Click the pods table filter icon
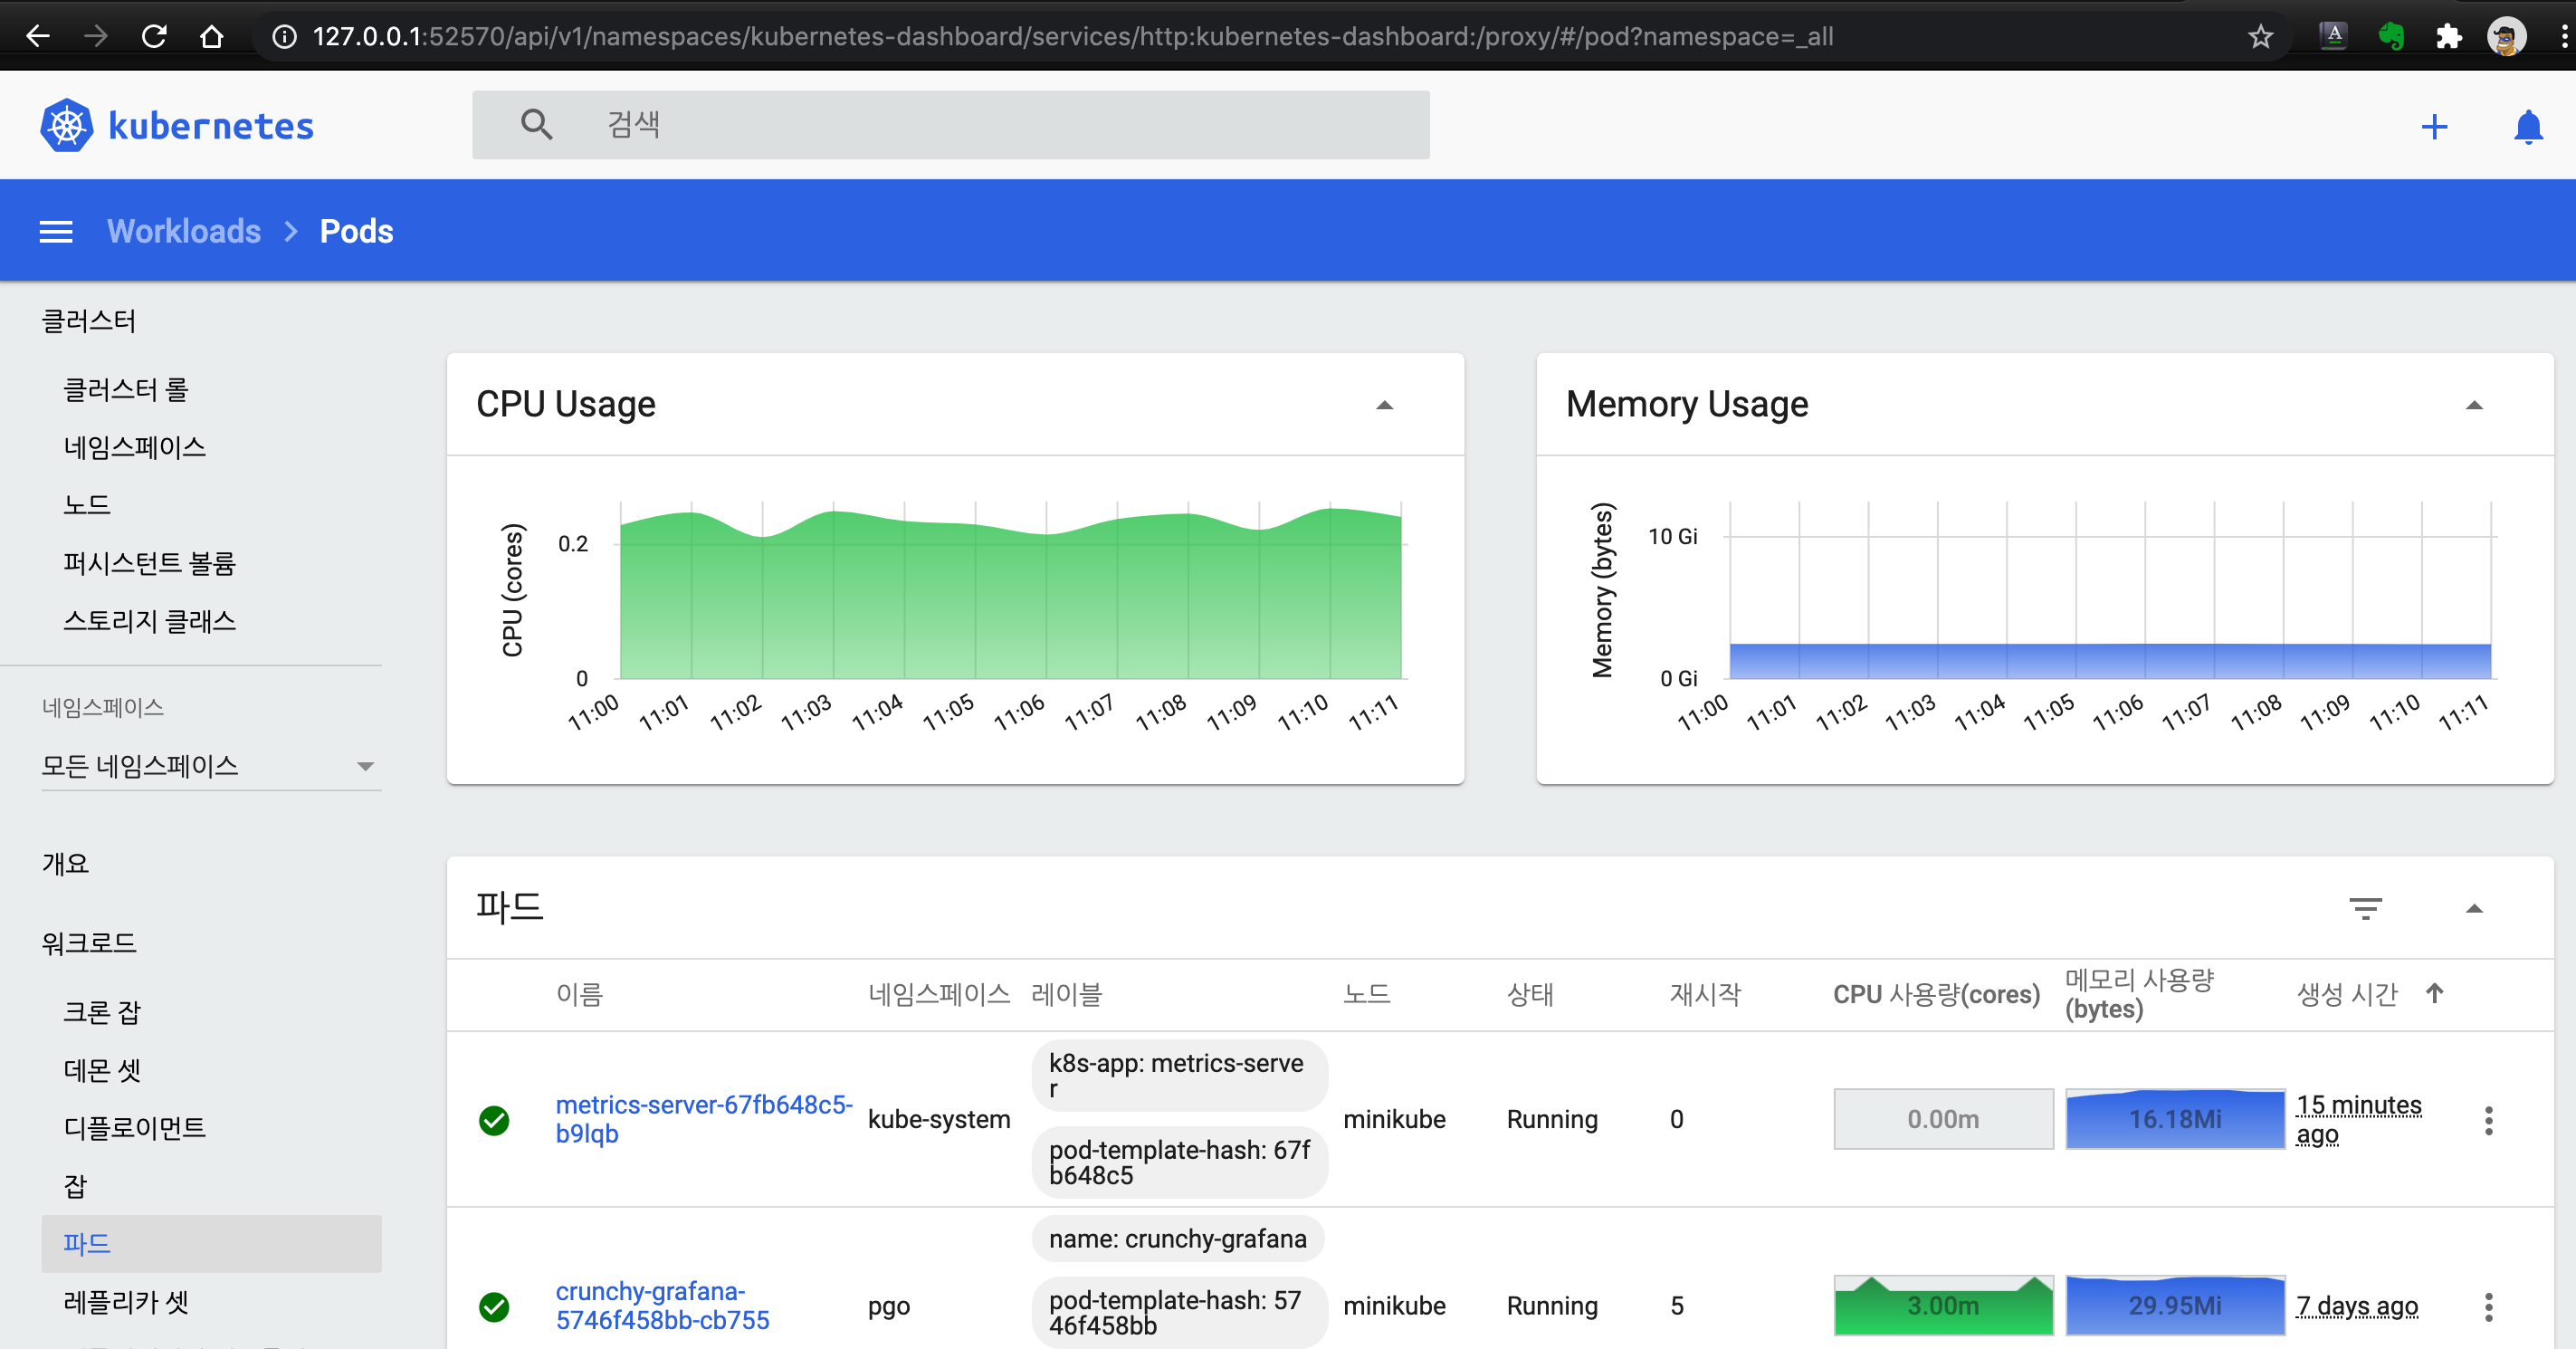The width and height of the screenshot is (2576, 1349). (2365, 908)
